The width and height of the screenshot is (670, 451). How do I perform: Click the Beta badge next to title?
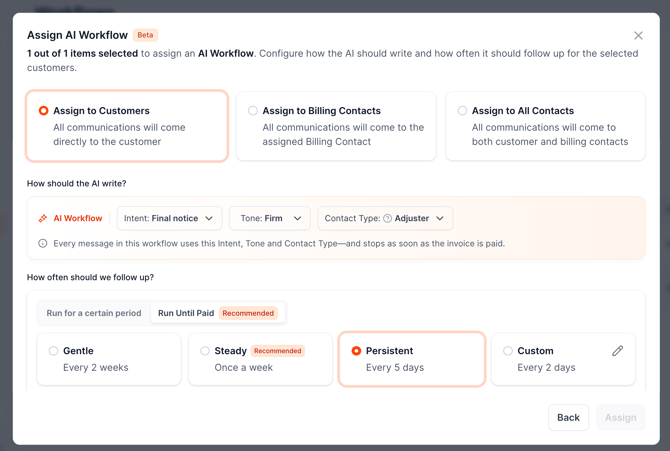point(145,35)
